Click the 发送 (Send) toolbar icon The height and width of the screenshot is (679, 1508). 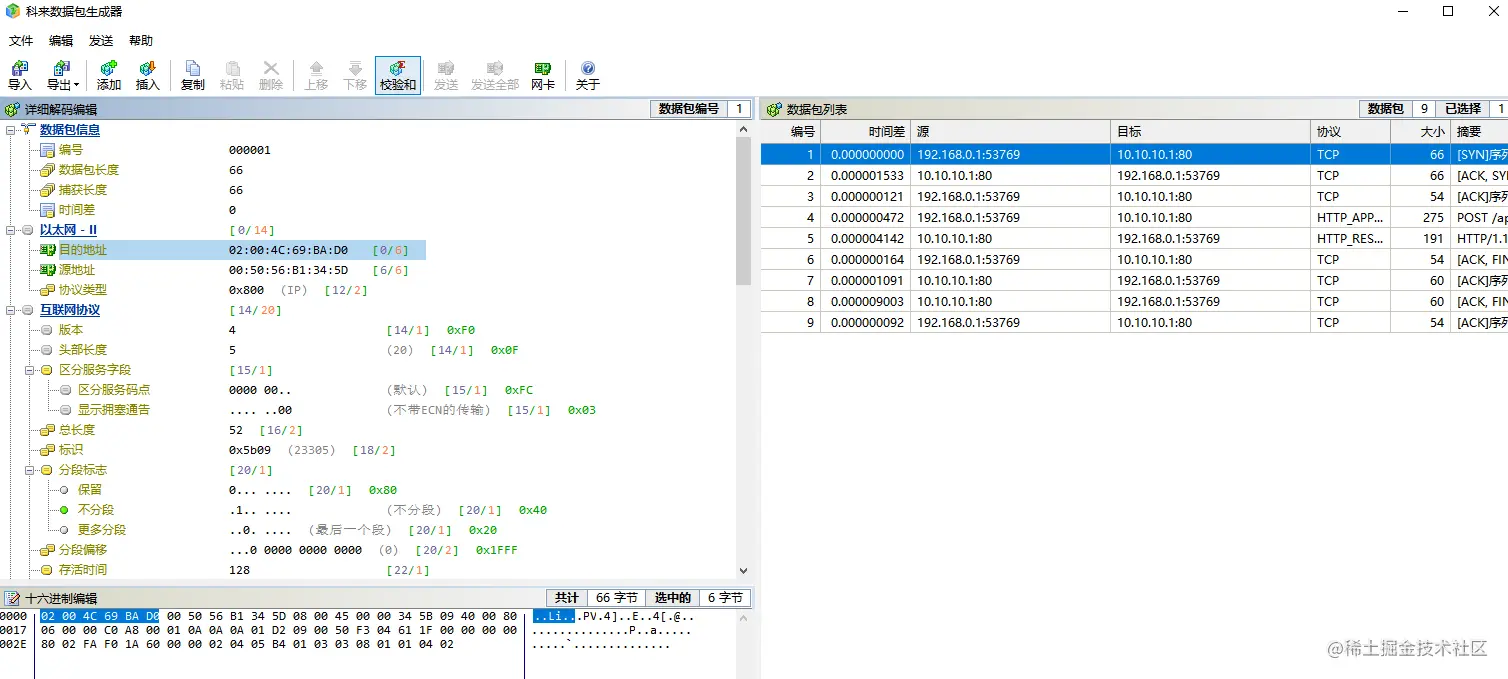pos(446,69)
